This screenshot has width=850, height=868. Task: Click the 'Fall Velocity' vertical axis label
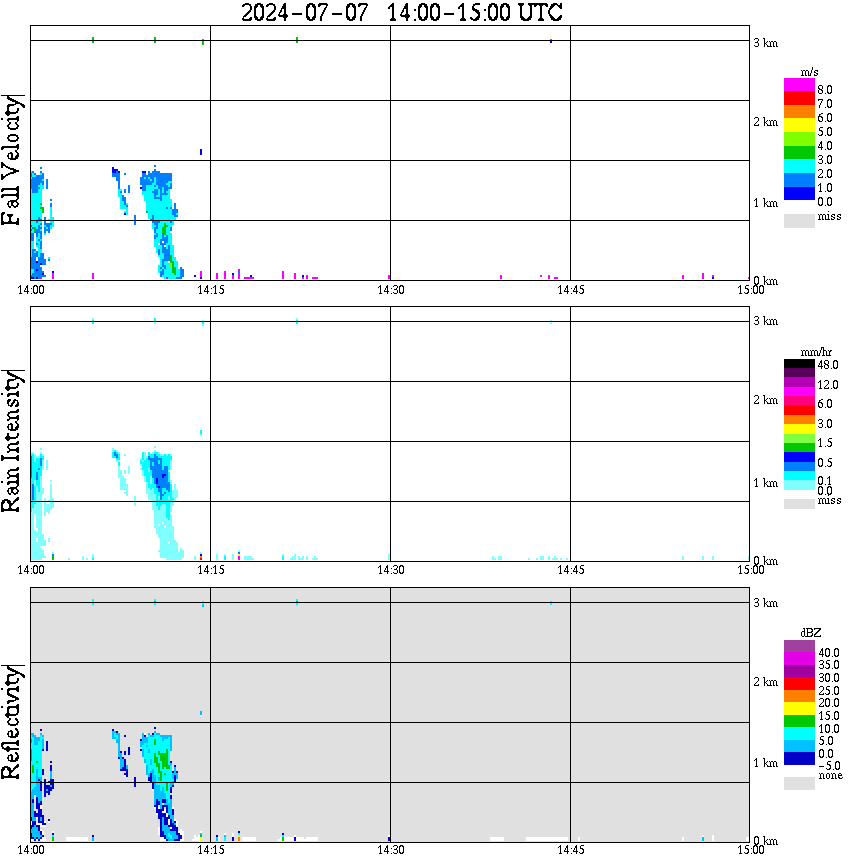(12, 160)
